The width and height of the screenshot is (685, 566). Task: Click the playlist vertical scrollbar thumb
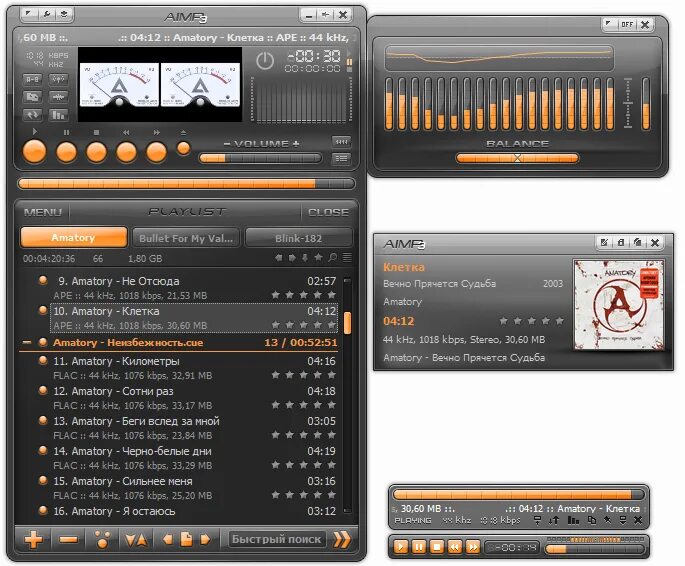(x=348, y=323)
